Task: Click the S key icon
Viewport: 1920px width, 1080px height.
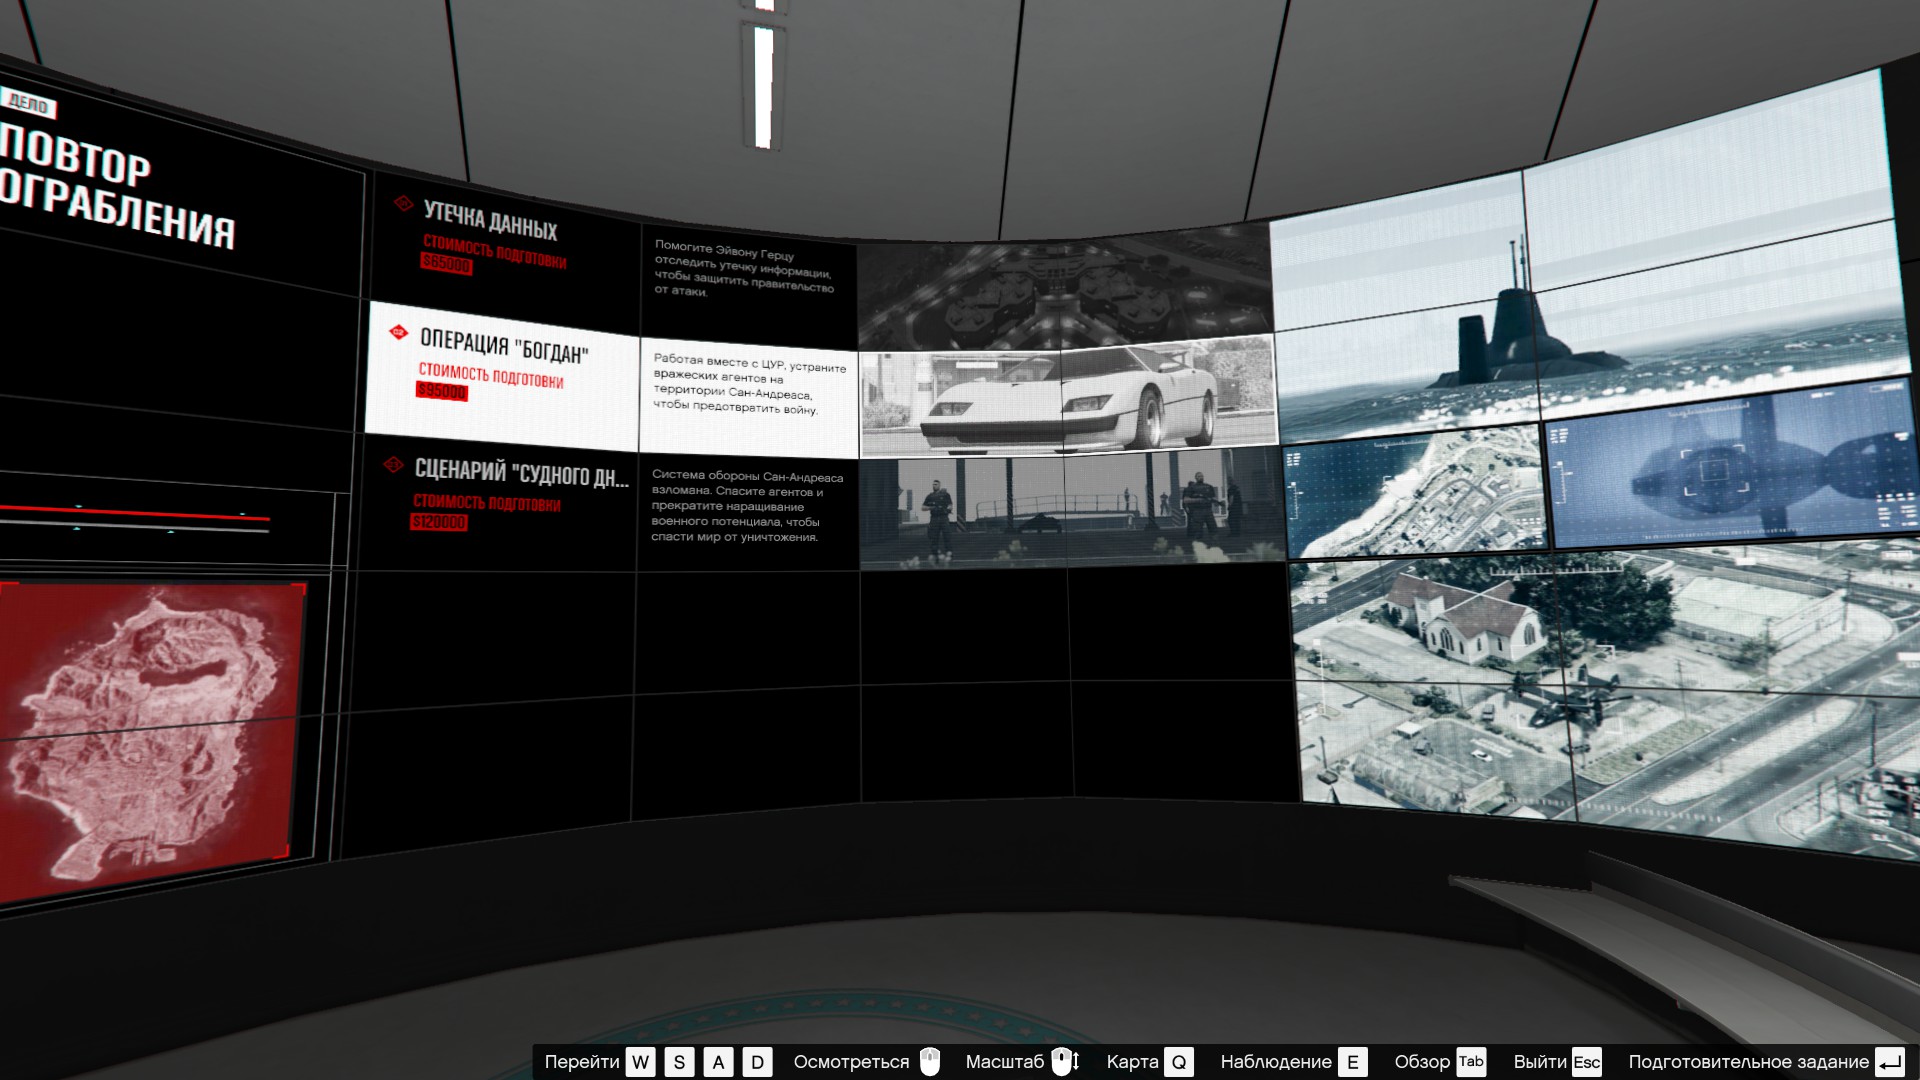Action: click(679, 1062)
